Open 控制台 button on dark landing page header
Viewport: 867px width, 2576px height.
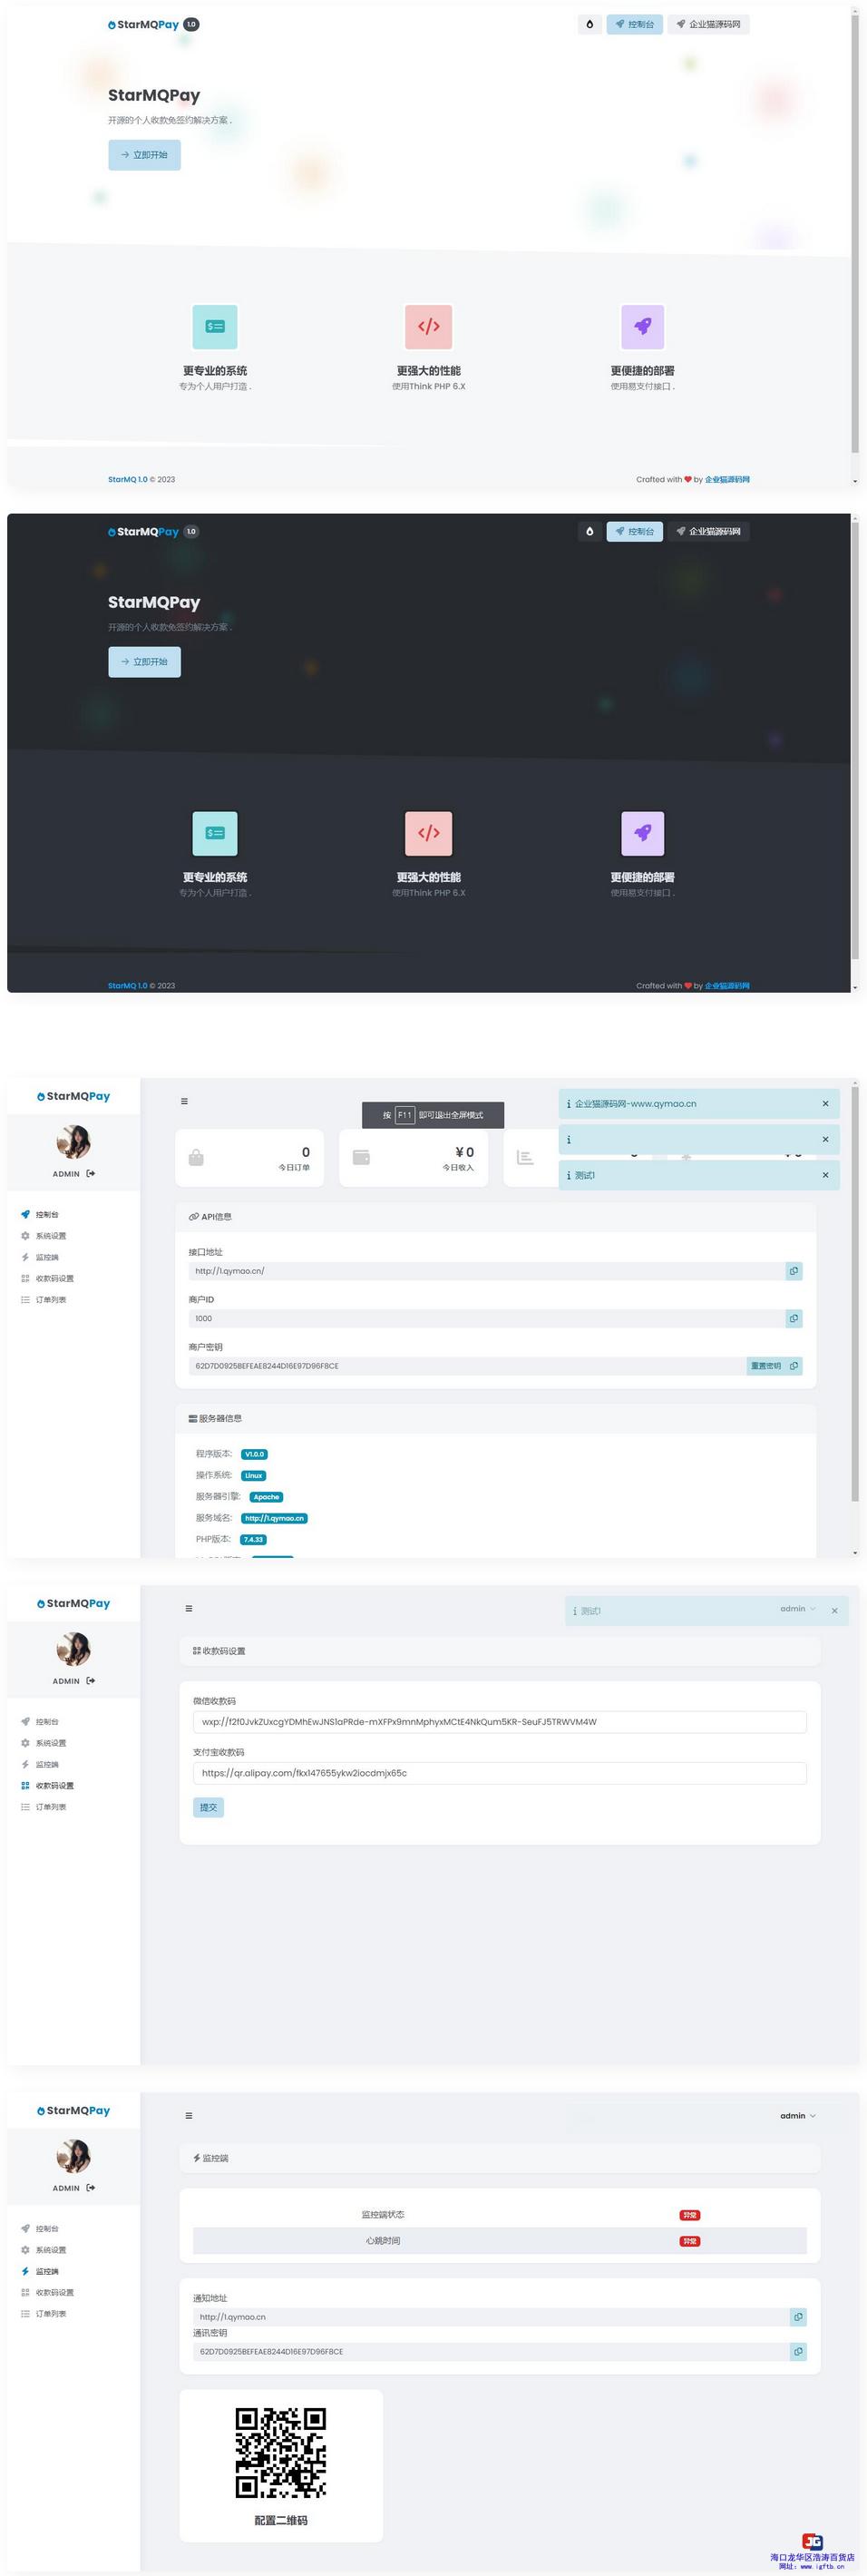[634, 531]
